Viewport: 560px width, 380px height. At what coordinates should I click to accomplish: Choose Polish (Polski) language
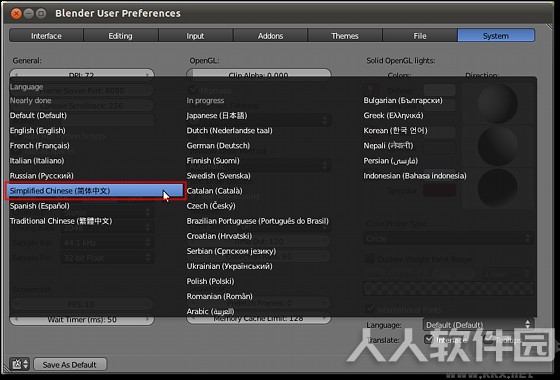210,281
